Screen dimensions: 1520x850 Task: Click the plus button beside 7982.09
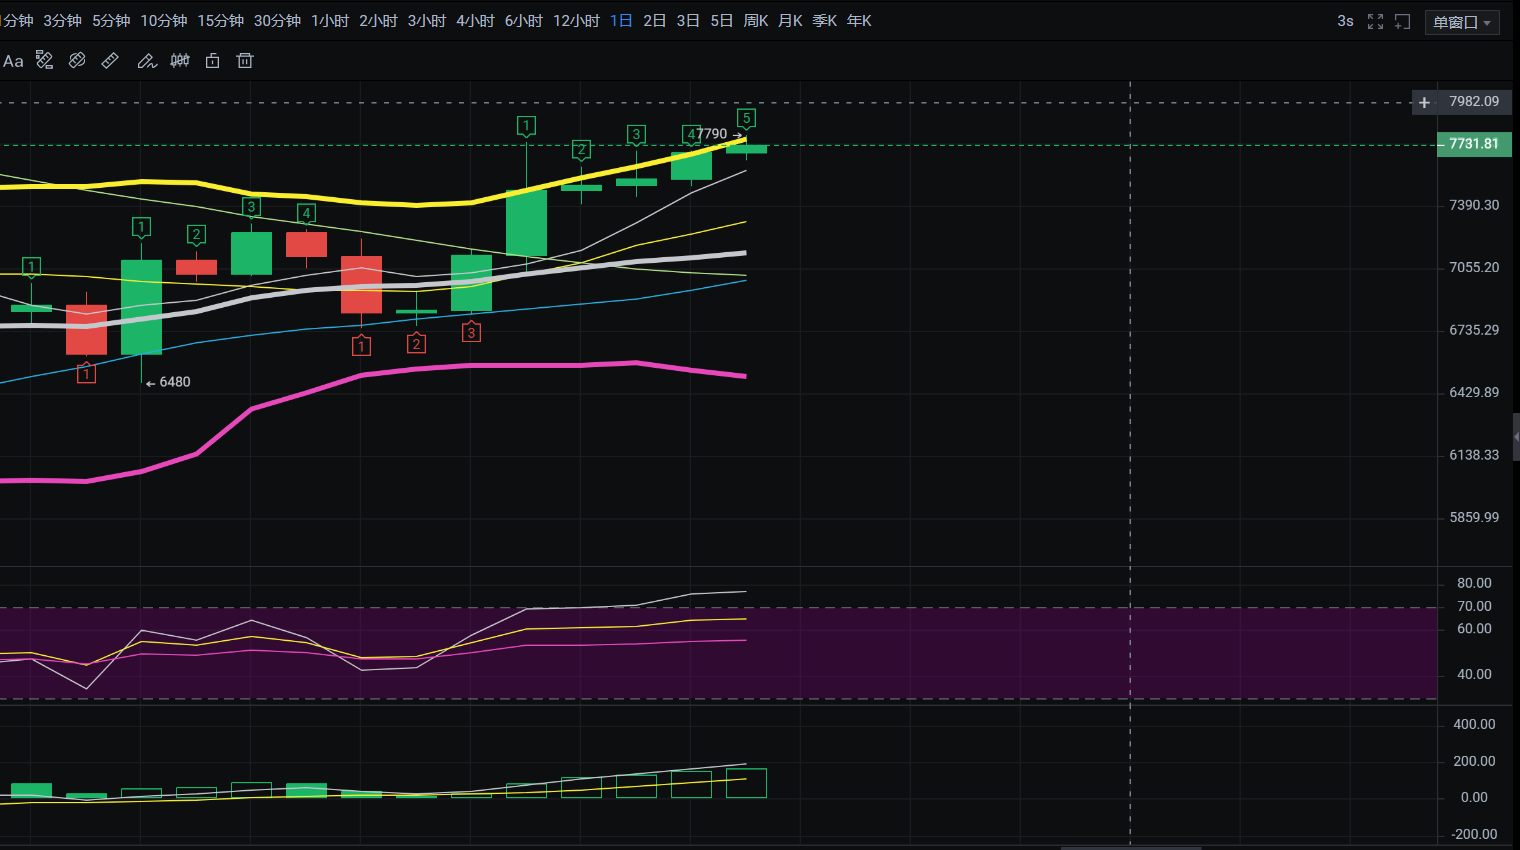(x=1424, y=102)
